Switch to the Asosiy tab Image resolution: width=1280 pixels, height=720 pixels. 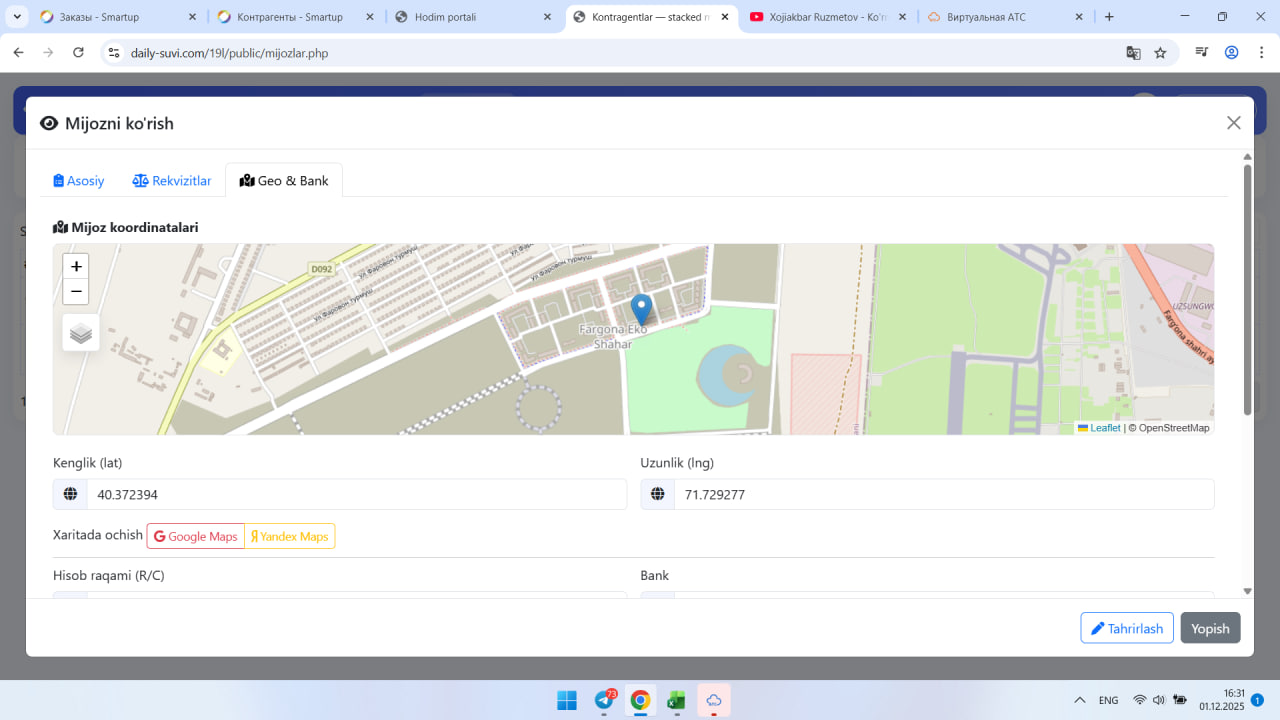(79, 181)
